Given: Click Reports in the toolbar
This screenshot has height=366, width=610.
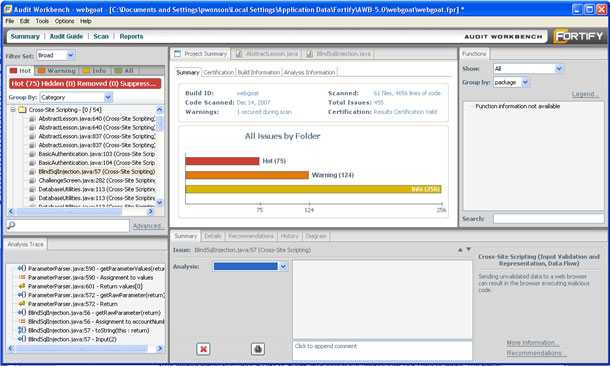Looking at the screenshot, I should [131, 36].
